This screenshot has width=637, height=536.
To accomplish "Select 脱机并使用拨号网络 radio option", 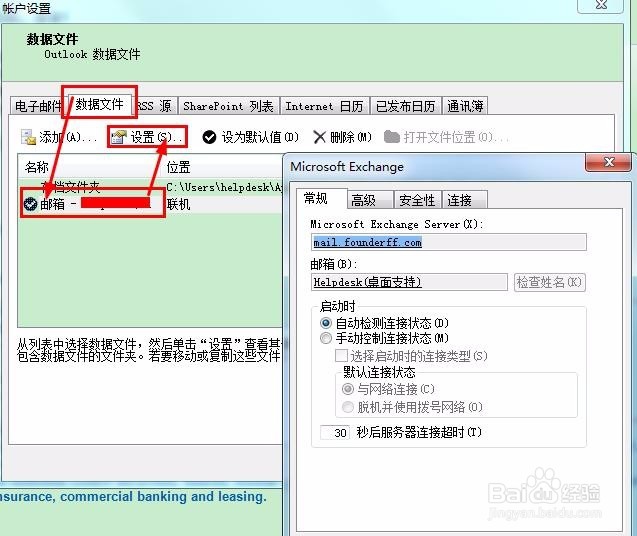I will click(x=348, y=407).
